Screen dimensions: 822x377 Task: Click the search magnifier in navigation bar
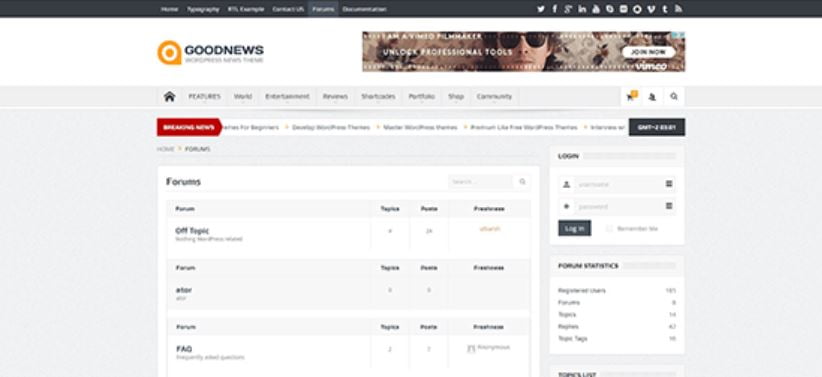[x=674, y=96]
